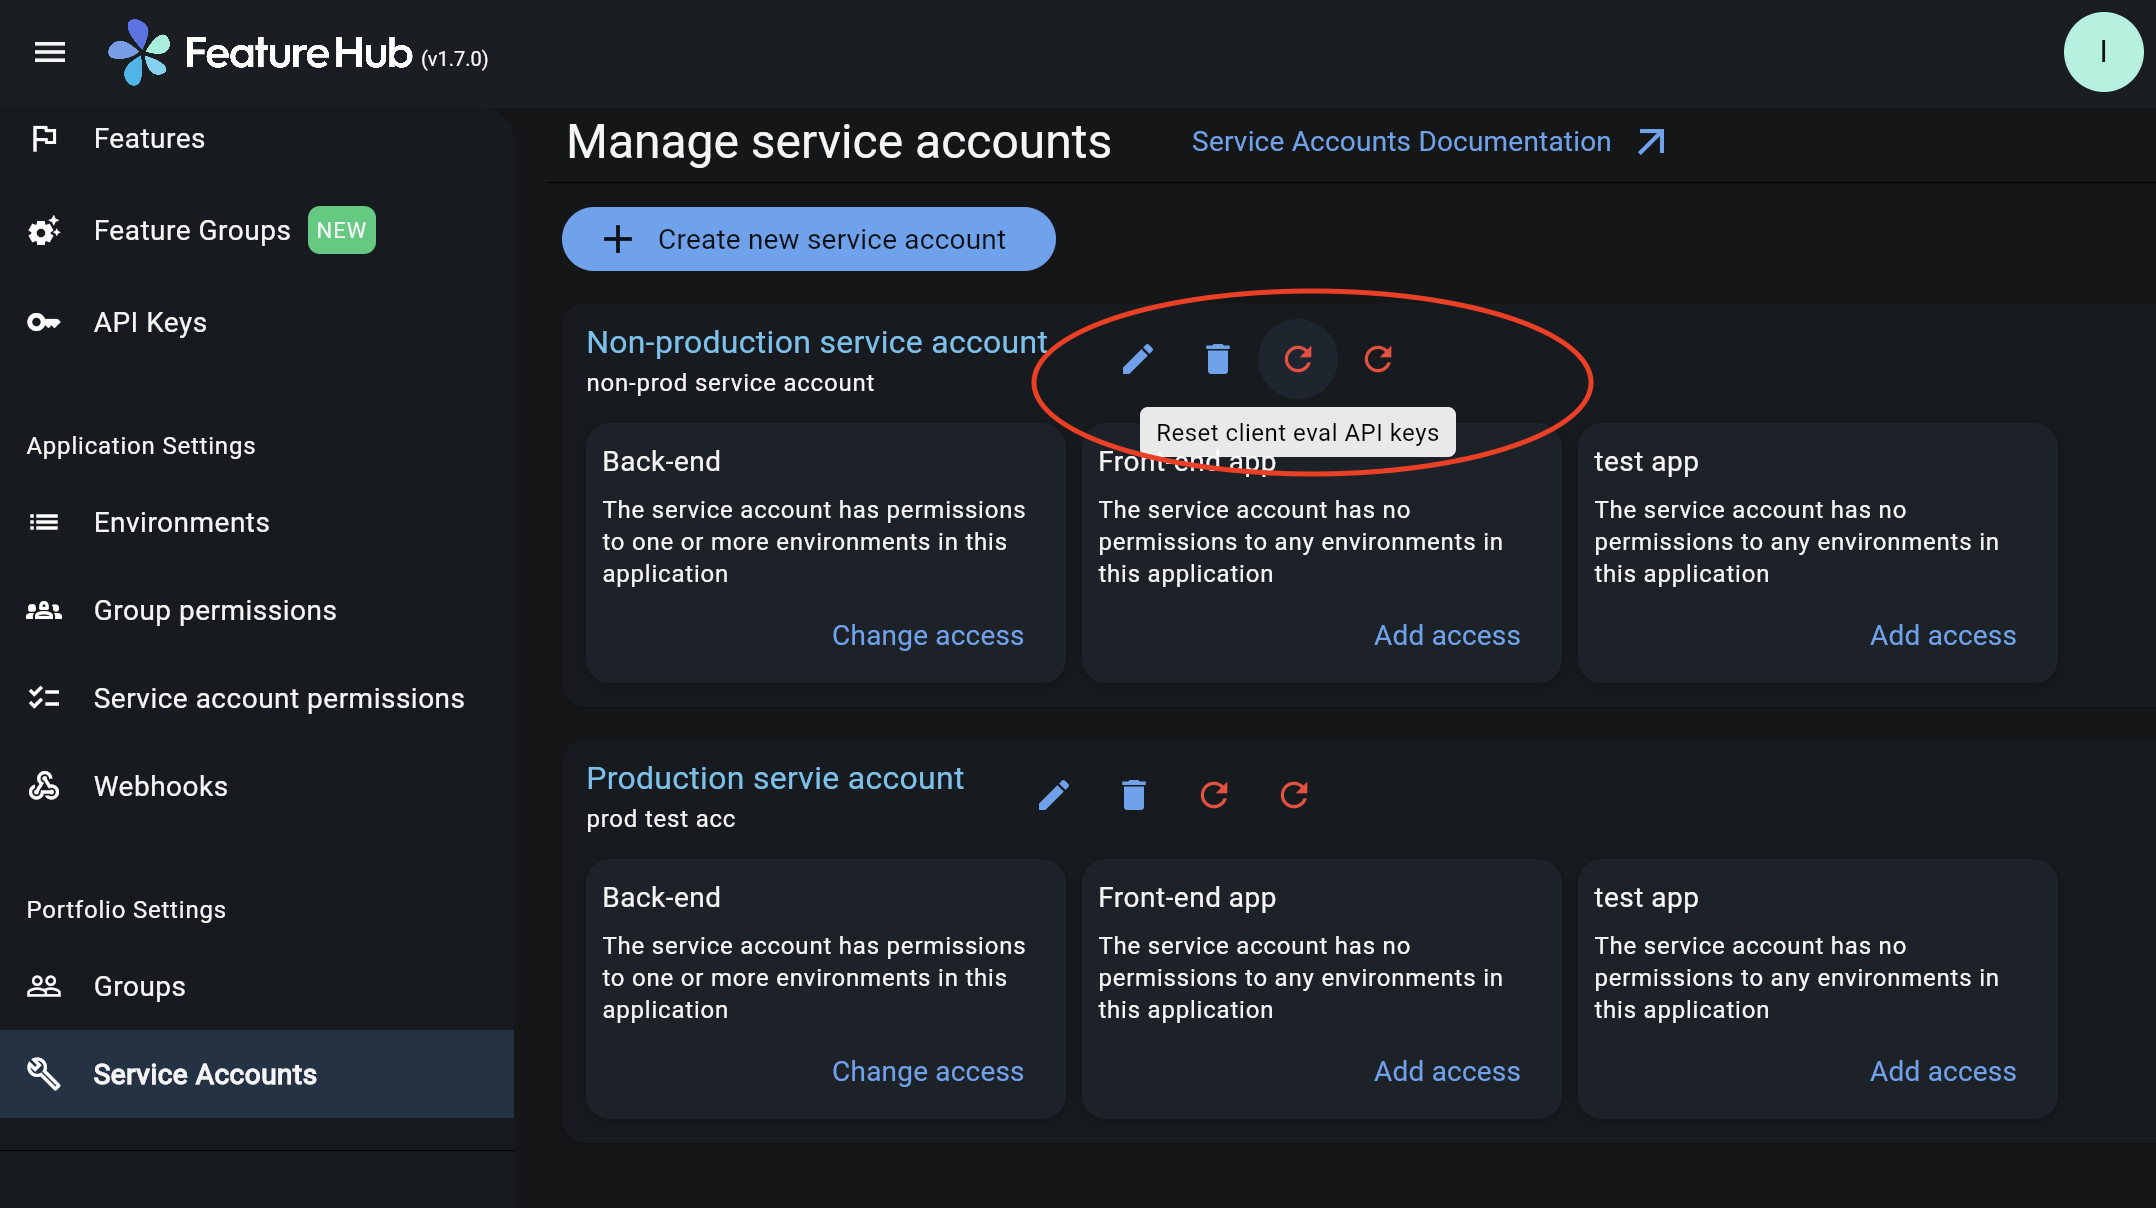Image resolution: width=2156 pixels, height=1208 pixels.
Task: Reset client eval API keys for Production account
Action: pyautogui.click(x=1214, y=794)
